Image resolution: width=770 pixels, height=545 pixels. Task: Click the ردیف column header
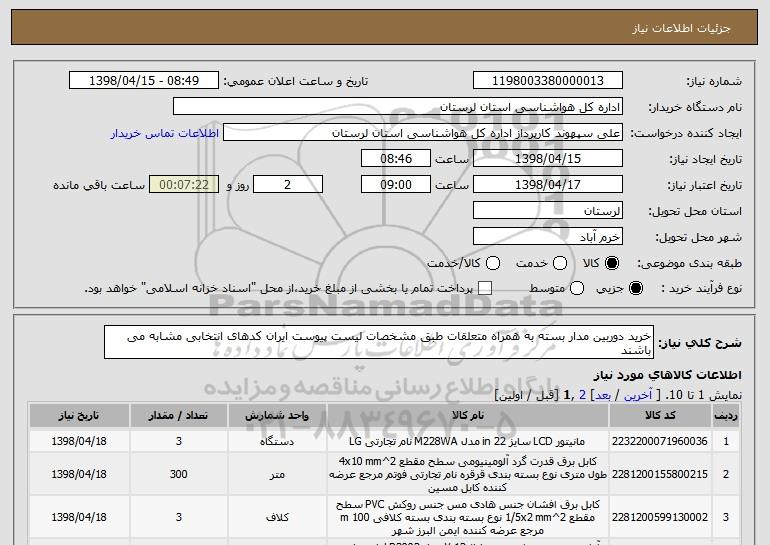726,415
